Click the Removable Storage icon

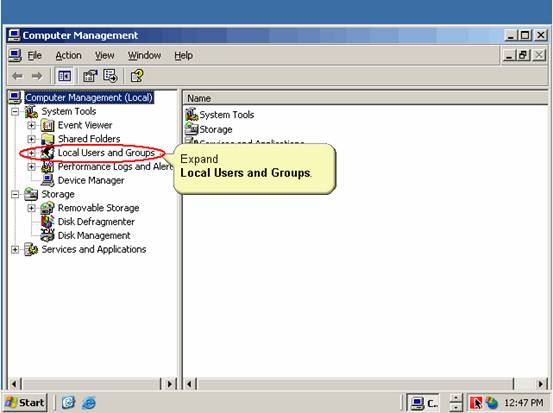[48, 208]
